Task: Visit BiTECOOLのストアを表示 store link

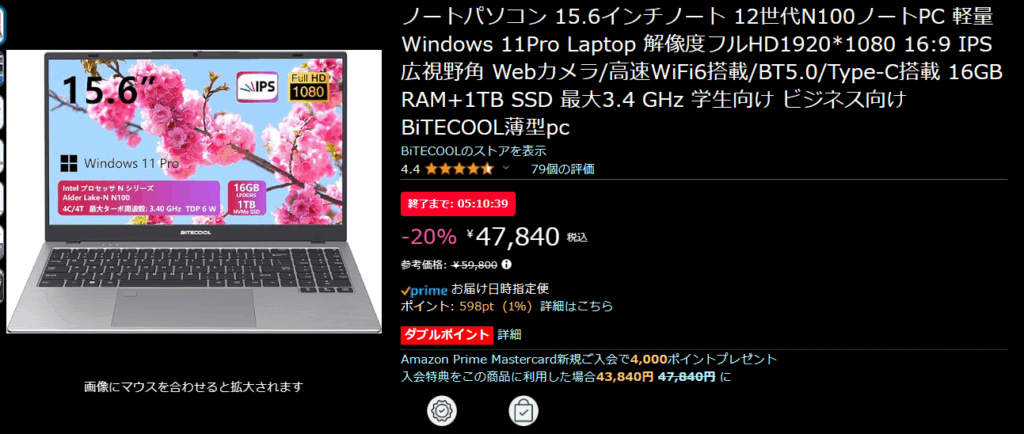Action: click(473, 151)
